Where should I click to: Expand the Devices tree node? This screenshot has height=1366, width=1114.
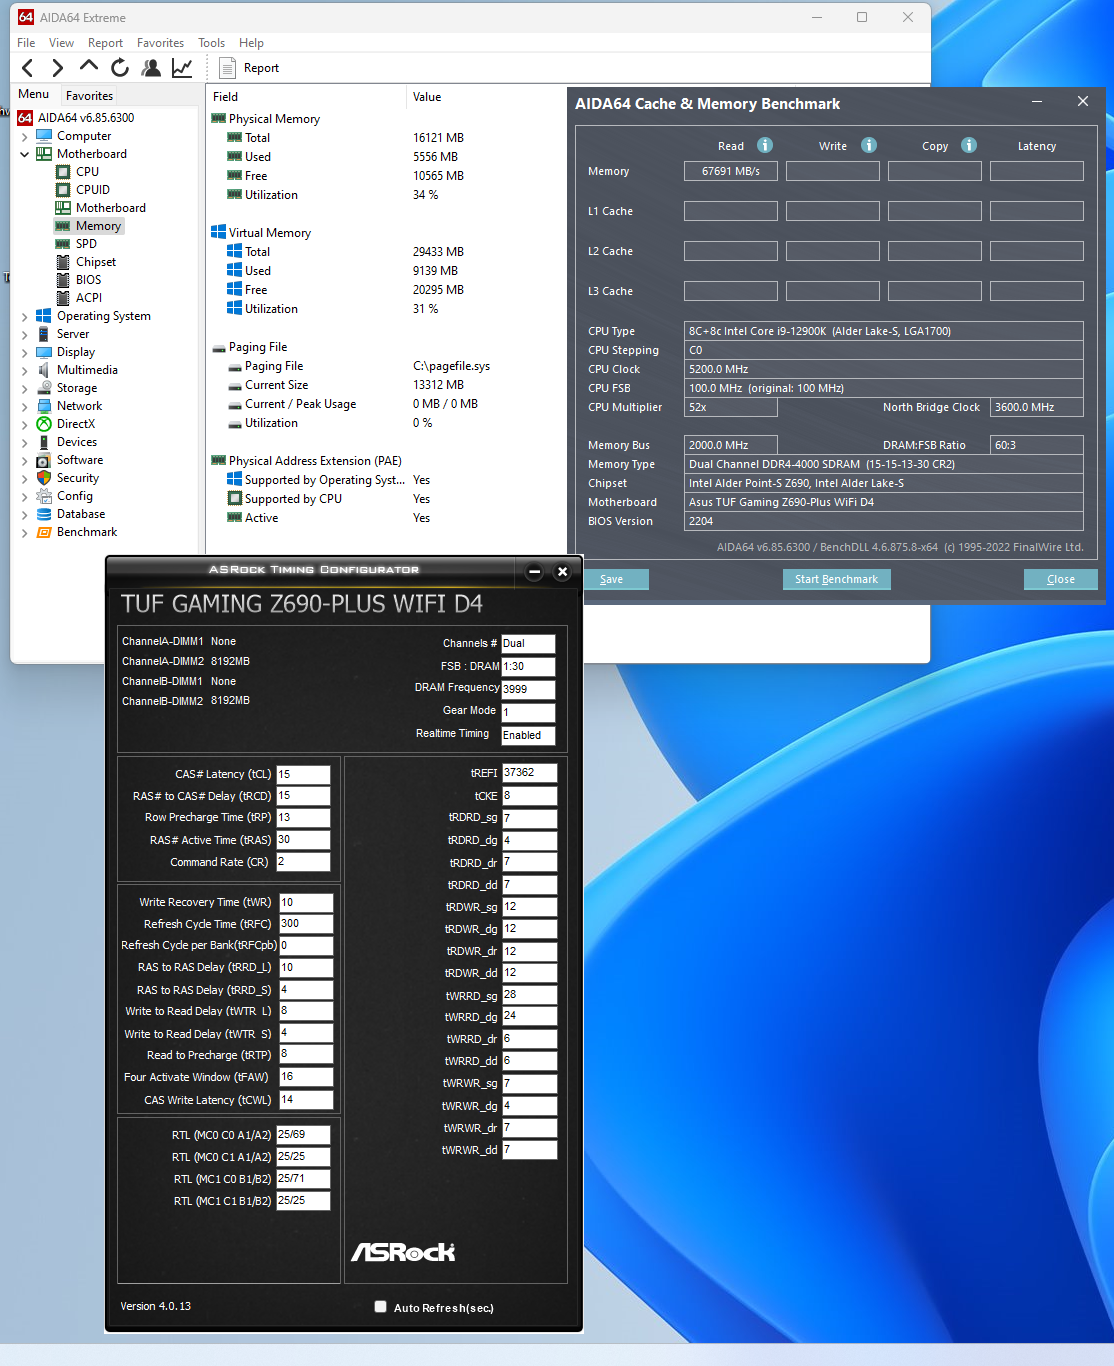pyautogui.click(x=25, y=442)
